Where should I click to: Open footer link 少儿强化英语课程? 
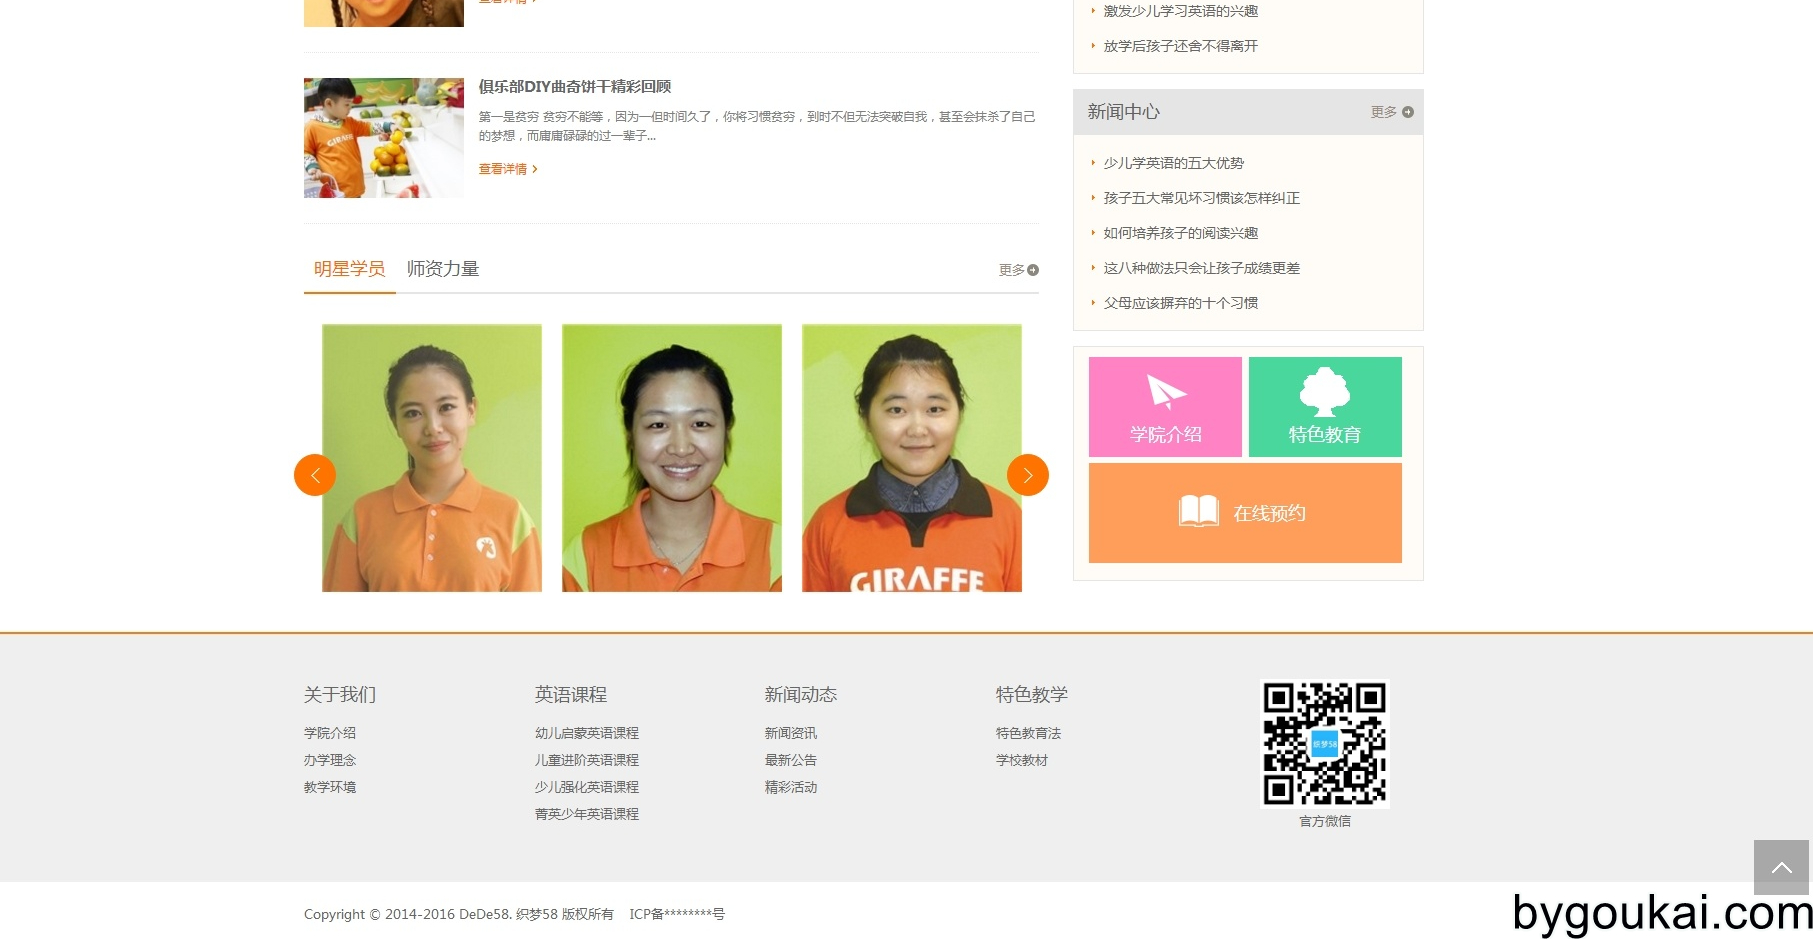(x=587, y=787)
